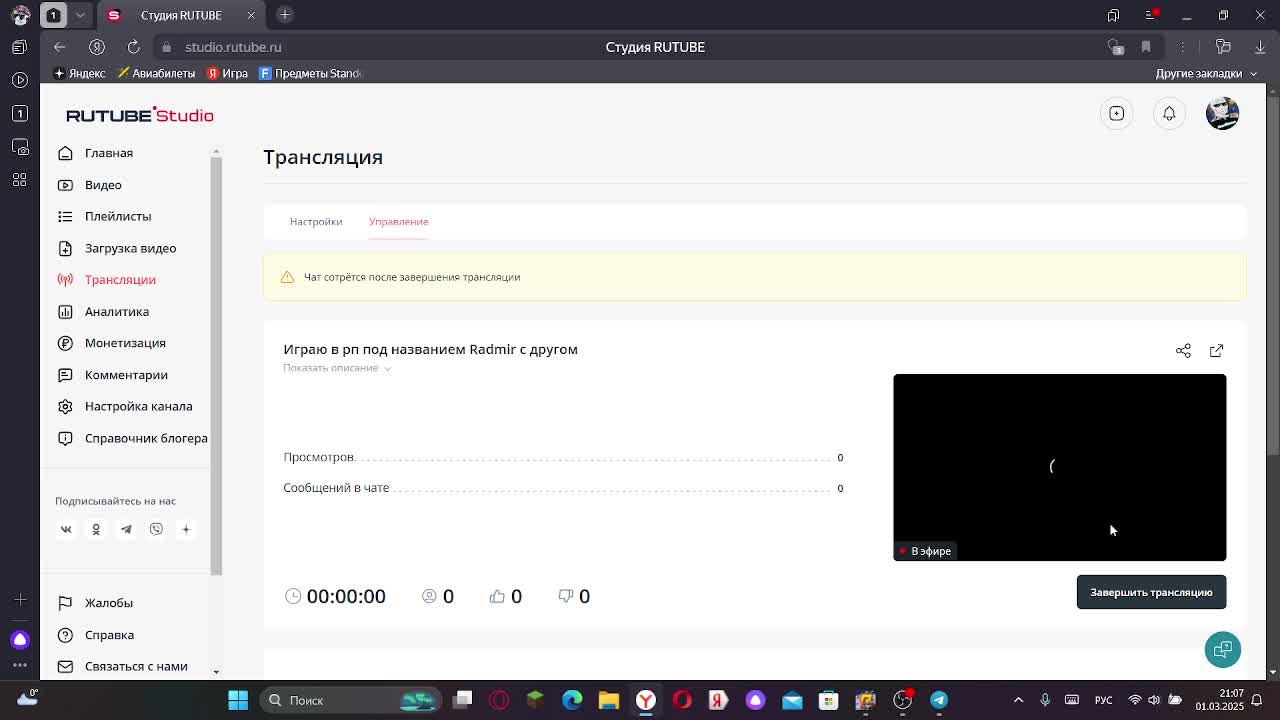Click the warning icon in chat notice
Image resolution: width=1280 pixels, height=720 pixels.
click(x=287, y=277)
